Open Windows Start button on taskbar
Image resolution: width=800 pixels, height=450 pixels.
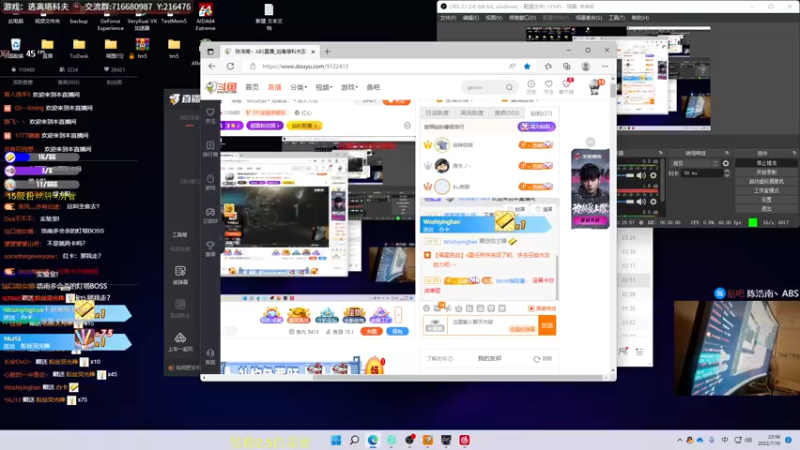(336, 440)
